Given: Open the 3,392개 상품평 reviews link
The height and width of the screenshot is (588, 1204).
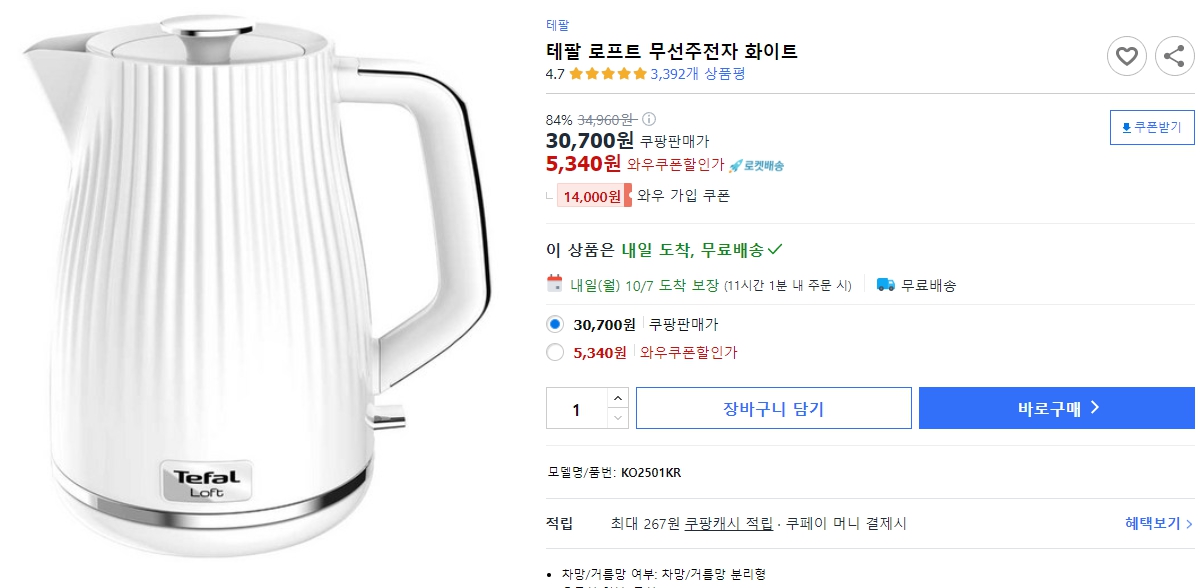Looking at the screenshot, I should tap(695, 73).
